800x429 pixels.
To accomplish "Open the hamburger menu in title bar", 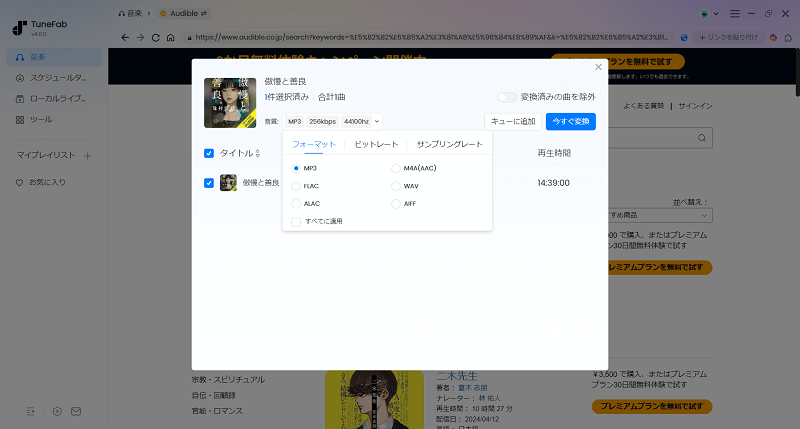I will pos(735,14).
